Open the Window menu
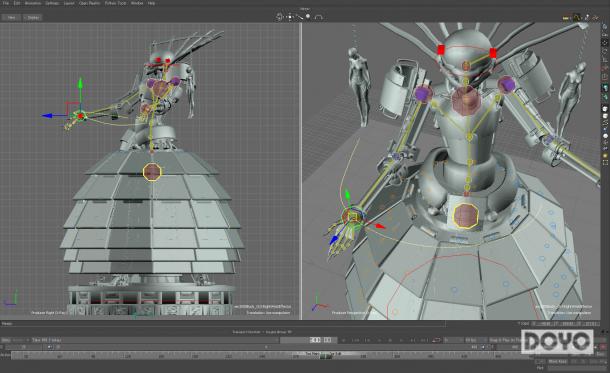 (x=137, y=3)
